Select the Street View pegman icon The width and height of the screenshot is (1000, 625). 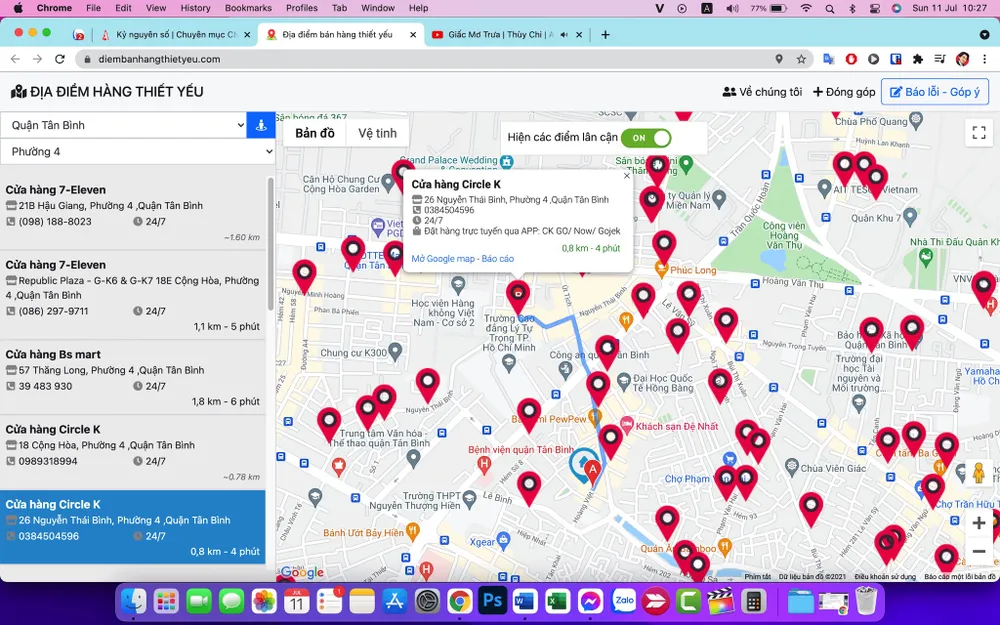click(x=978, y=473)
